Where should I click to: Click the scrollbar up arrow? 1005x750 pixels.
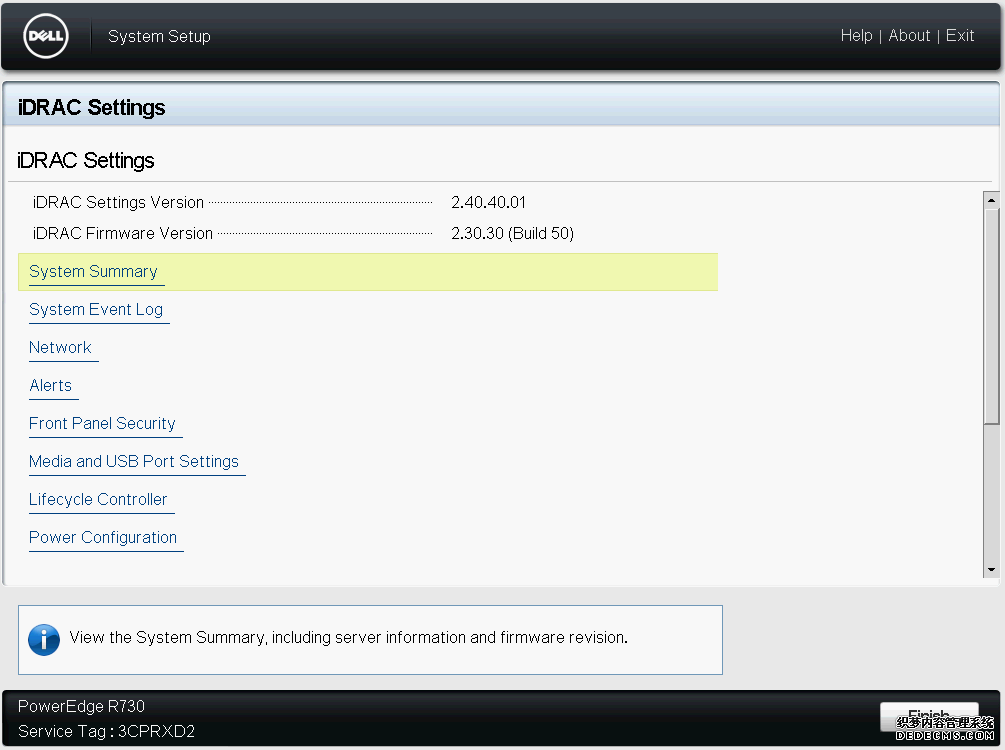click(x=991, y=199)
